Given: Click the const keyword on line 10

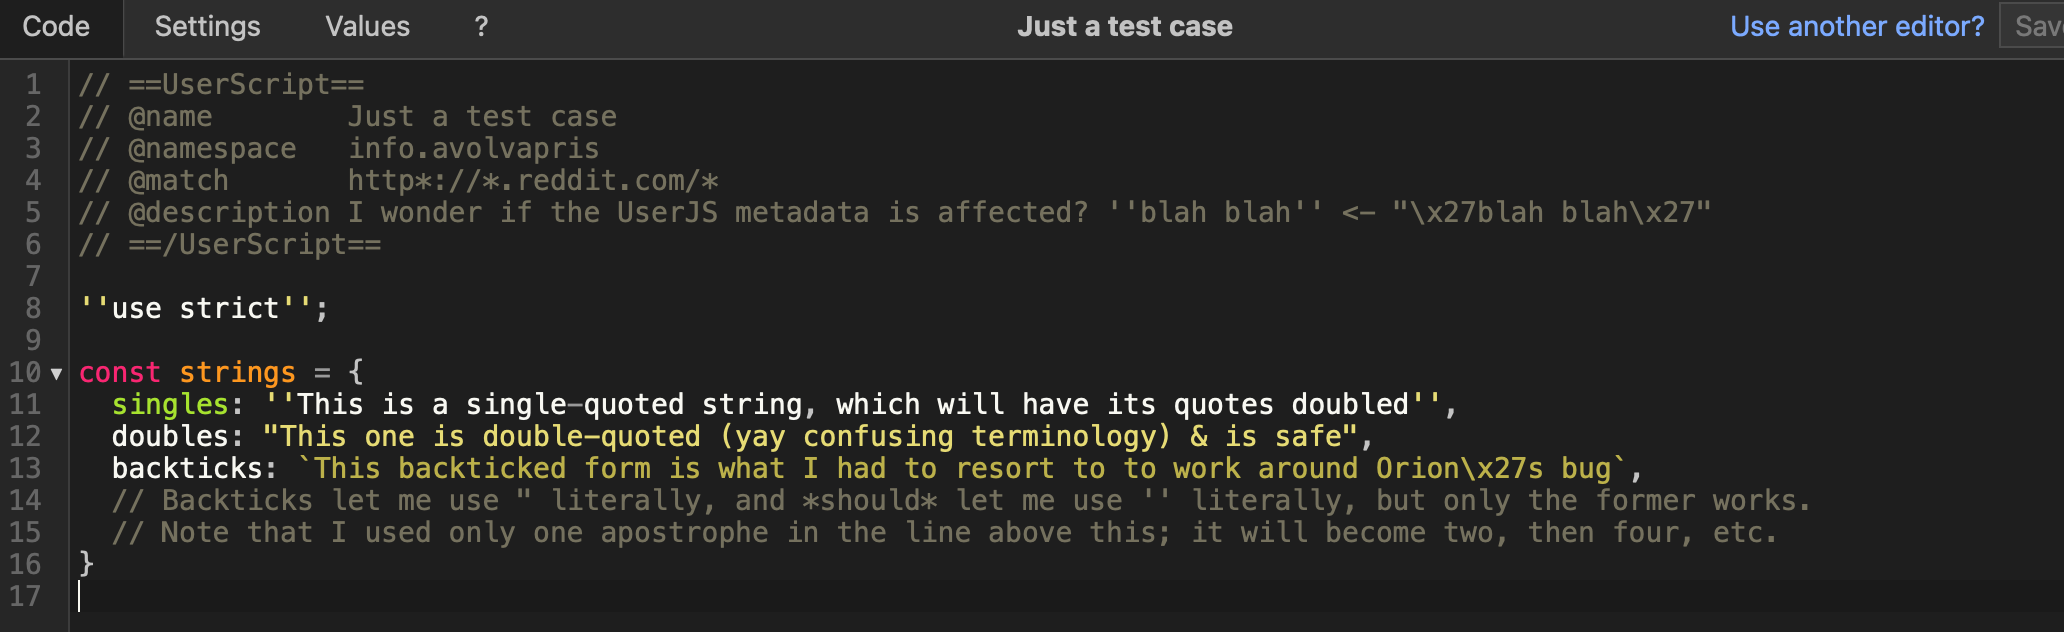Looking at the screenshot, I should coord(119,373).
